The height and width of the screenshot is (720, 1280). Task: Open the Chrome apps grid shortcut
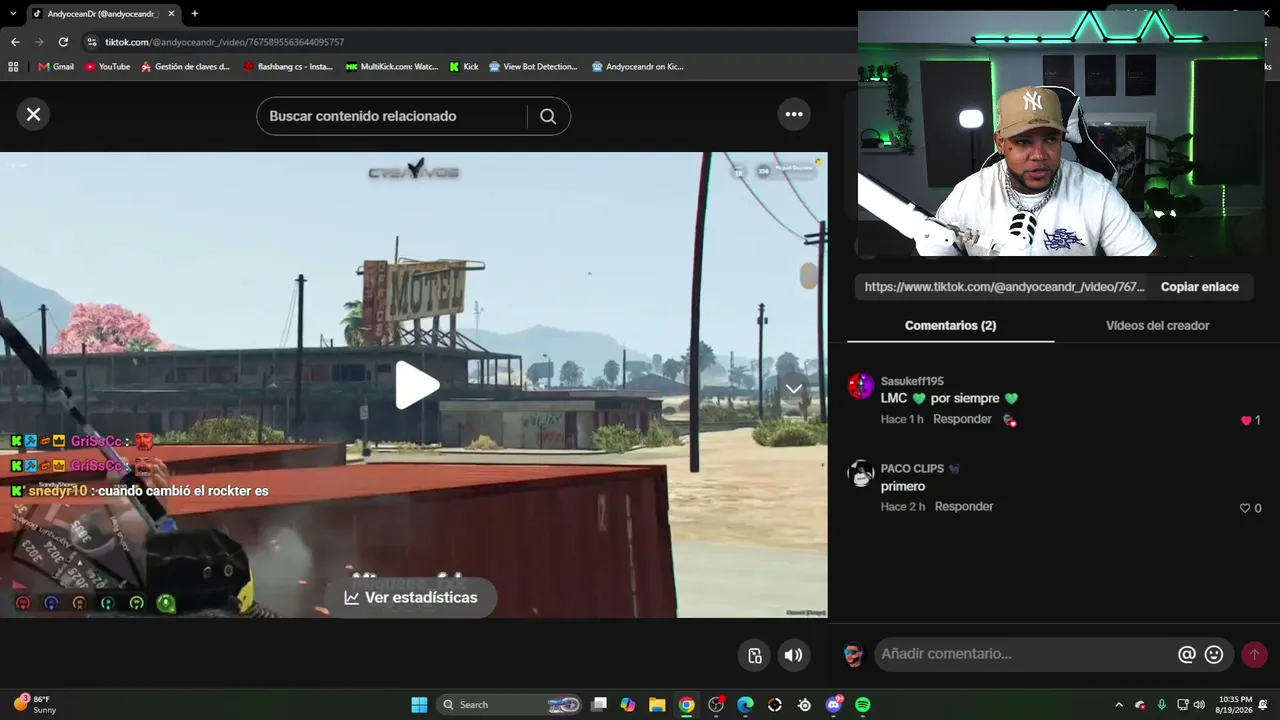(13, 67)
